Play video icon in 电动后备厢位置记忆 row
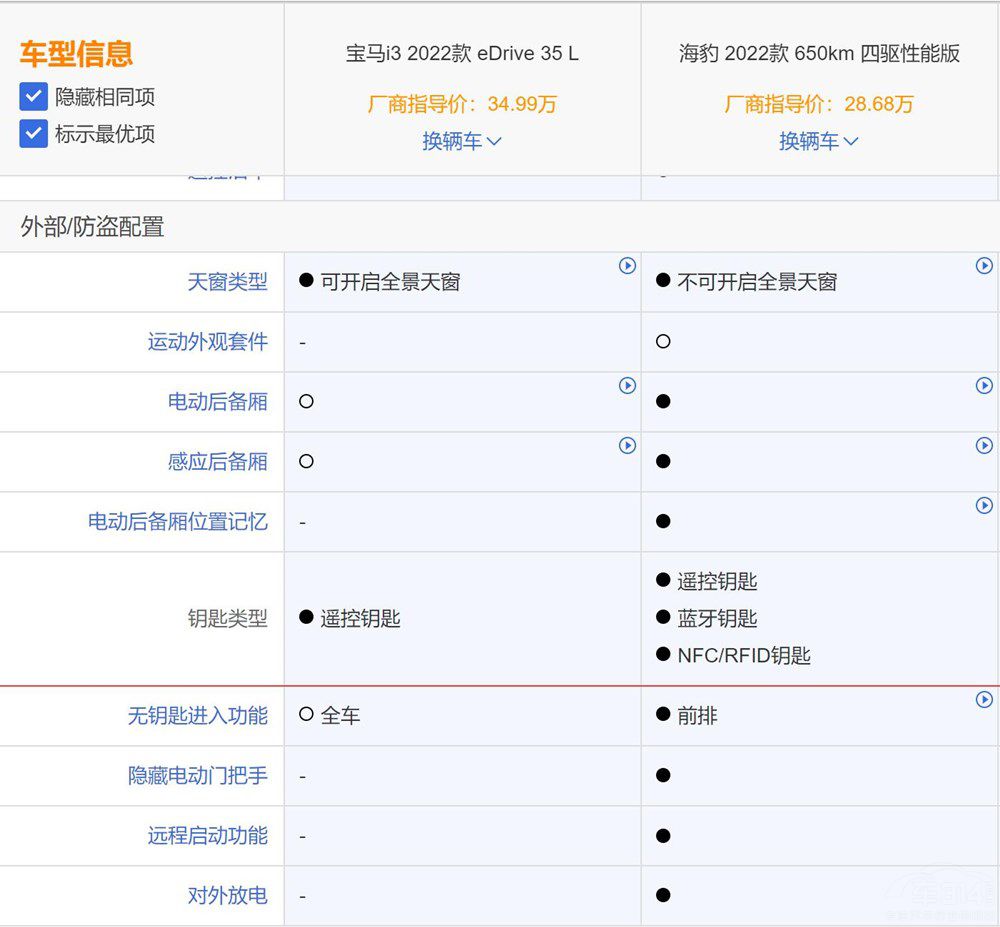The image size is (1000, 927). click(984, 506)
